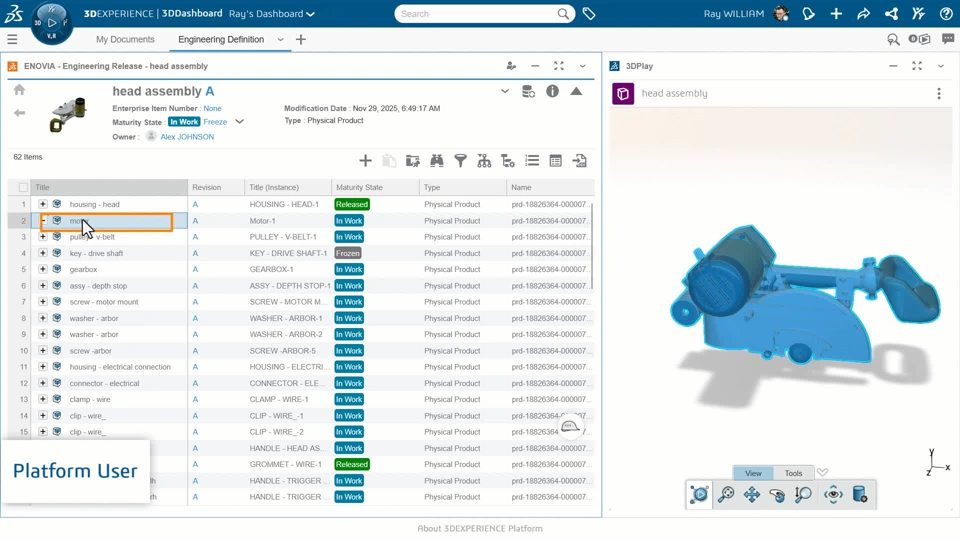Image resolution: width=960 pixels, height=540 pixels.
Task: Sort by the Revision column header
Action: click(x=216, y=187)
